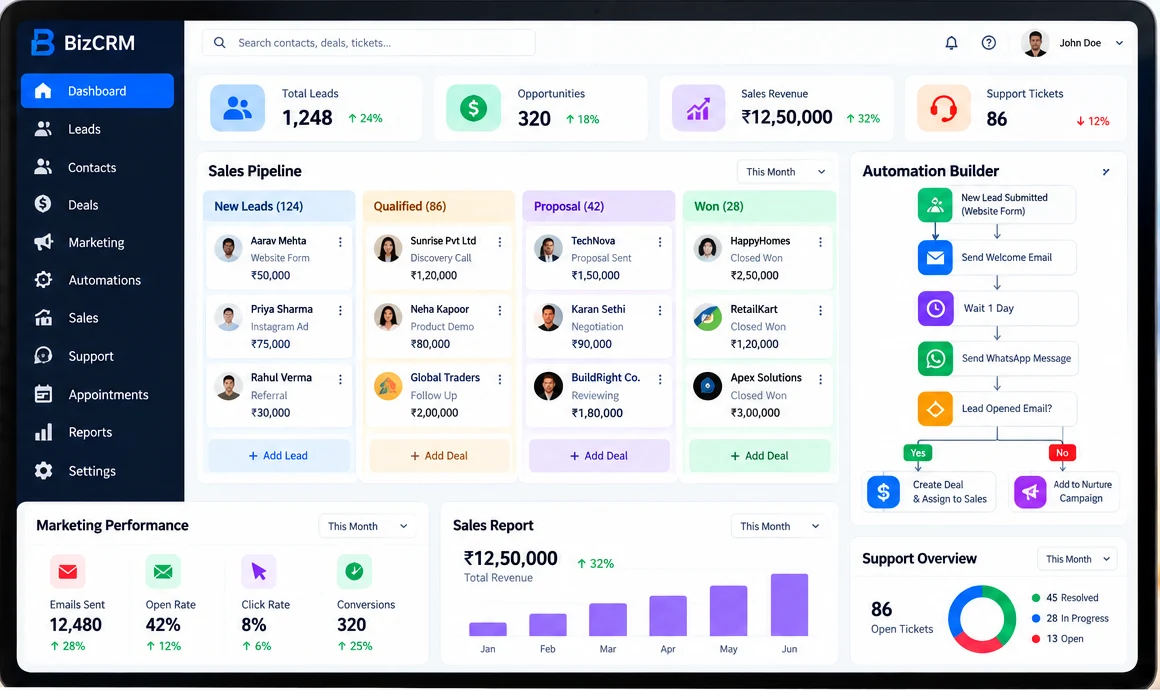Click the Create Deal dollar icon
The width and height of the screenshot is (1160, 690).
tap(883, 492)
